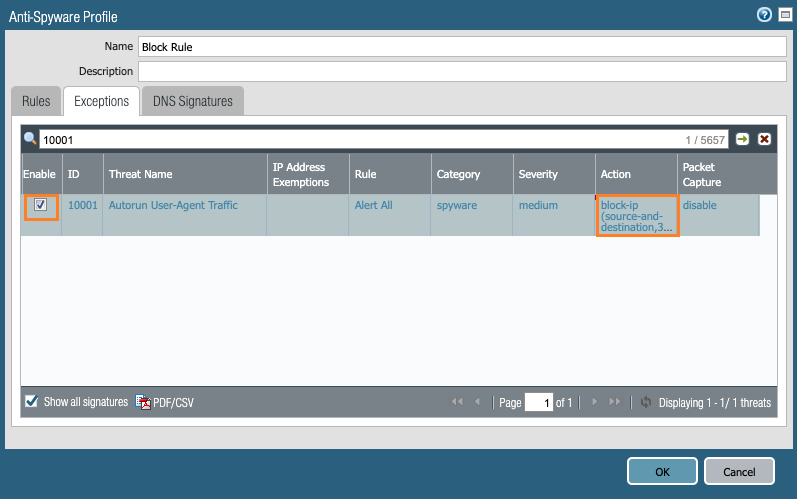Click the Cancel button

coord(739,471)
